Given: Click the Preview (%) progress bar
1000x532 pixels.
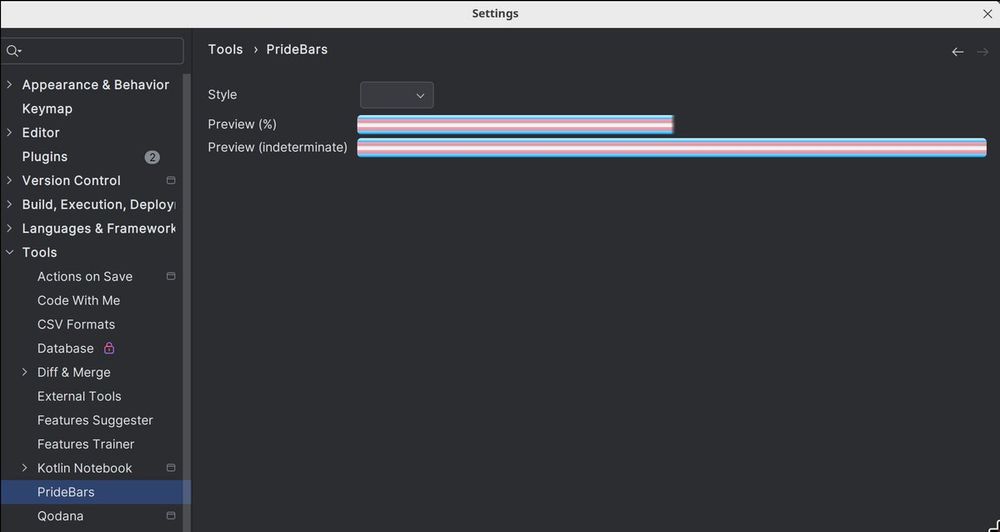Looking at the screenshot, I should pyautogui.click(x=515, y=124).
